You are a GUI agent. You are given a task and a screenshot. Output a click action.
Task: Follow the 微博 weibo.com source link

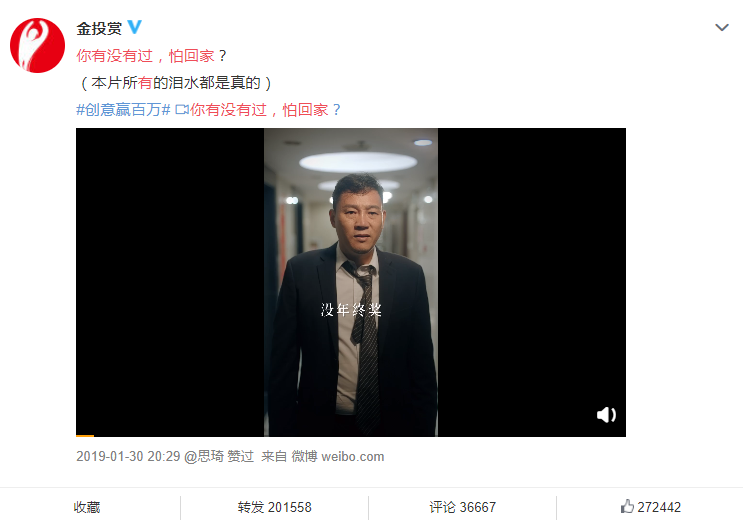tap(337, 456)
